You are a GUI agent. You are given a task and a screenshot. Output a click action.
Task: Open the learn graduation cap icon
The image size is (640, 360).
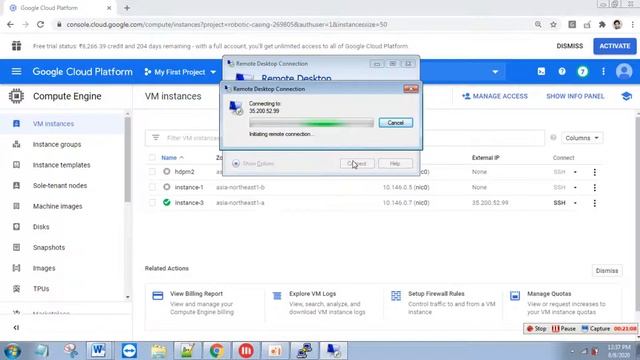627,96
